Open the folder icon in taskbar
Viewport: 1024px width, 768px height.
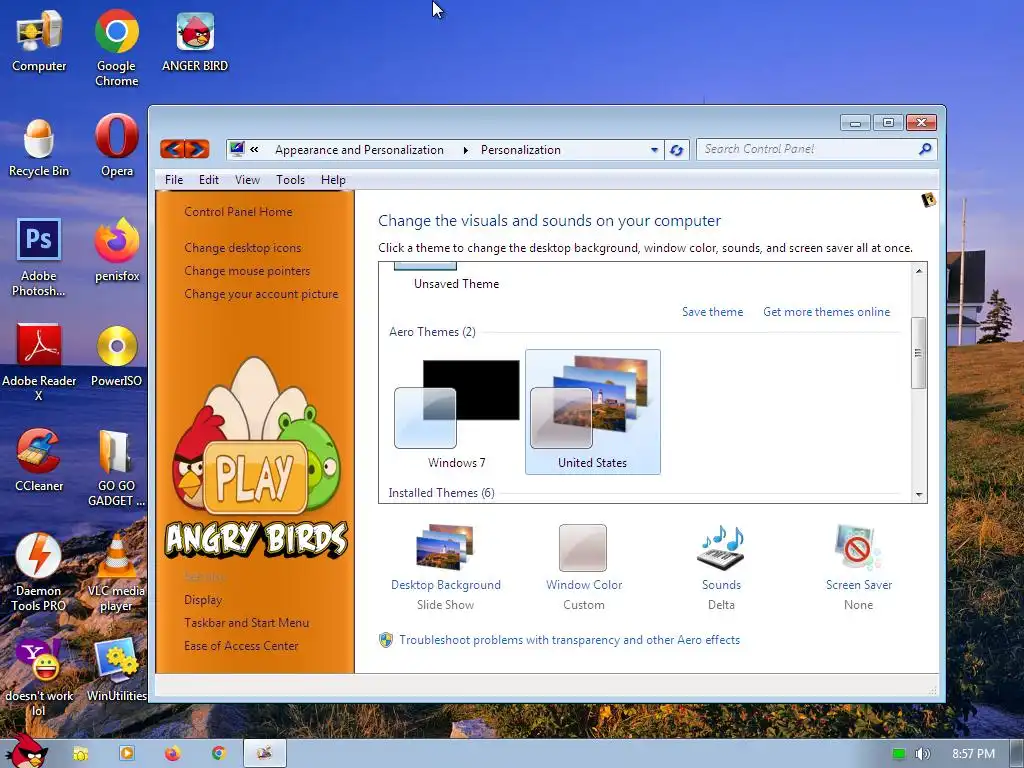tap(81, 754)
